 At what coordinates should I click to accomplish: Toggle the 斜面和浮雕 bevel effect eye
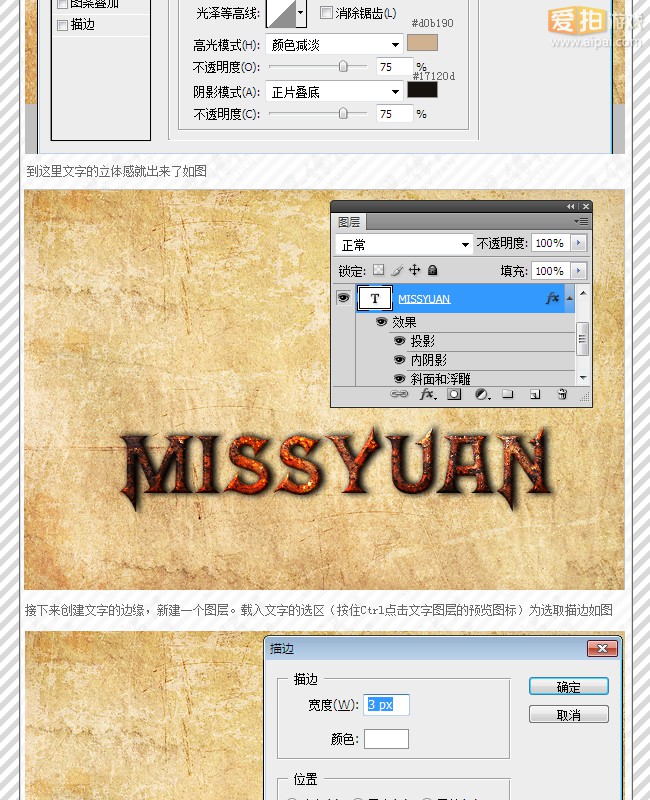click(399, 379)
